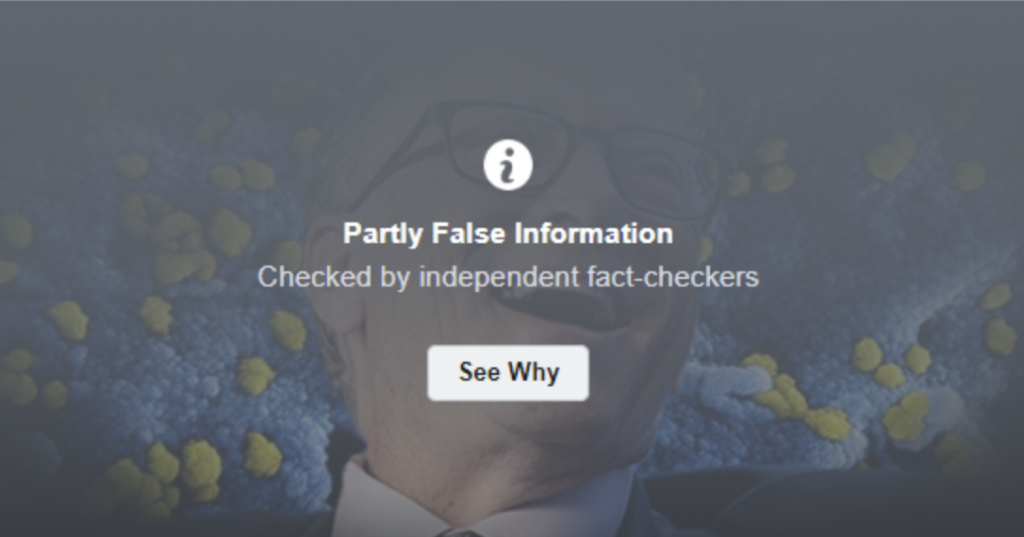Click the word Checked in the subtitle
This screenshot has height=537, width=1024.
[314, 277]
